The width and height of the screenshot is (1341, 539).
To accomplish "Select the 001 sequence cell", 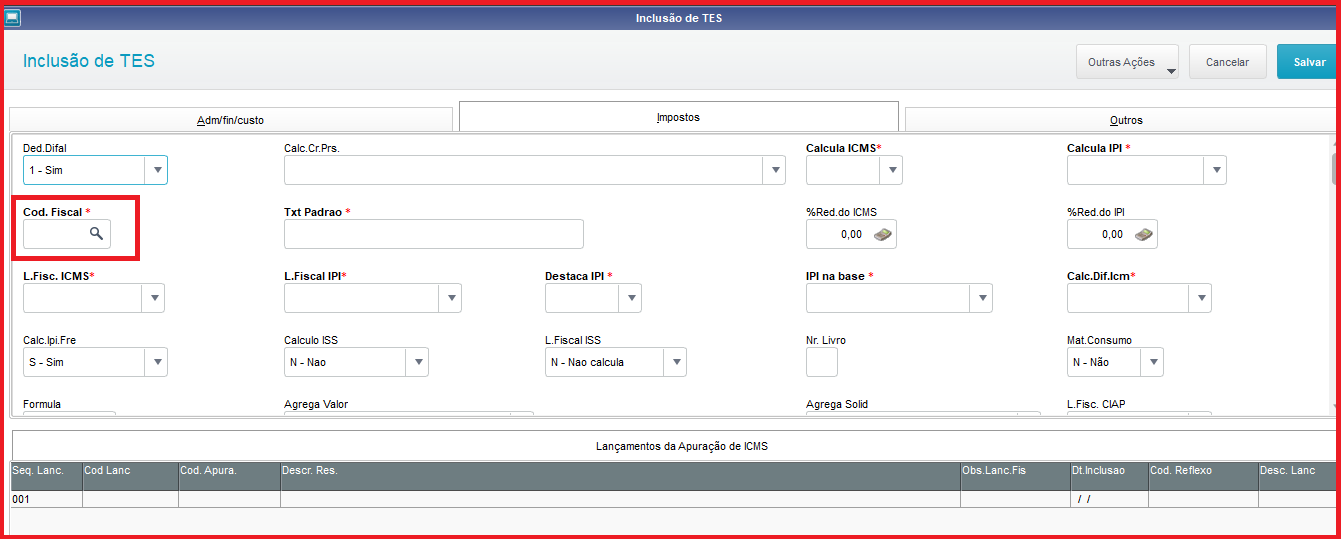I will [x=46, y=498].
